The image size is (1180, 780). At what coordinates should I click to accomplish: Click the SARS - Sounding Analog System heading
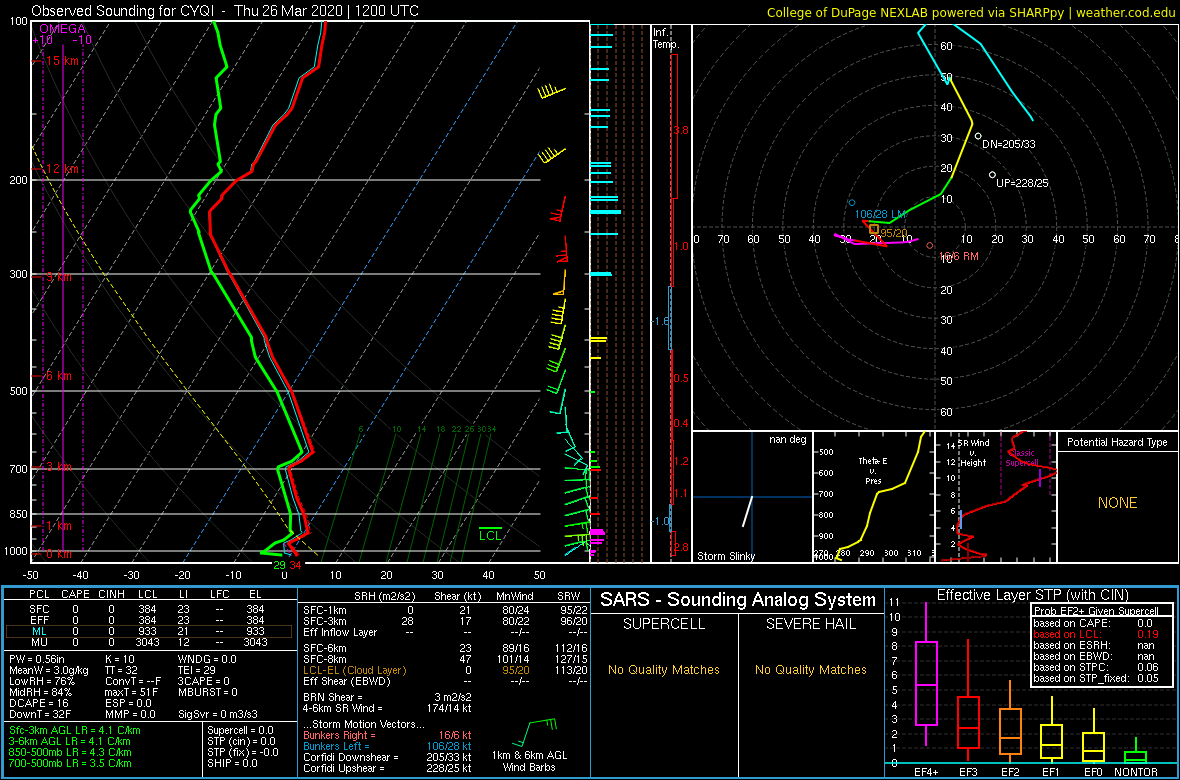[x=738, y=601]
